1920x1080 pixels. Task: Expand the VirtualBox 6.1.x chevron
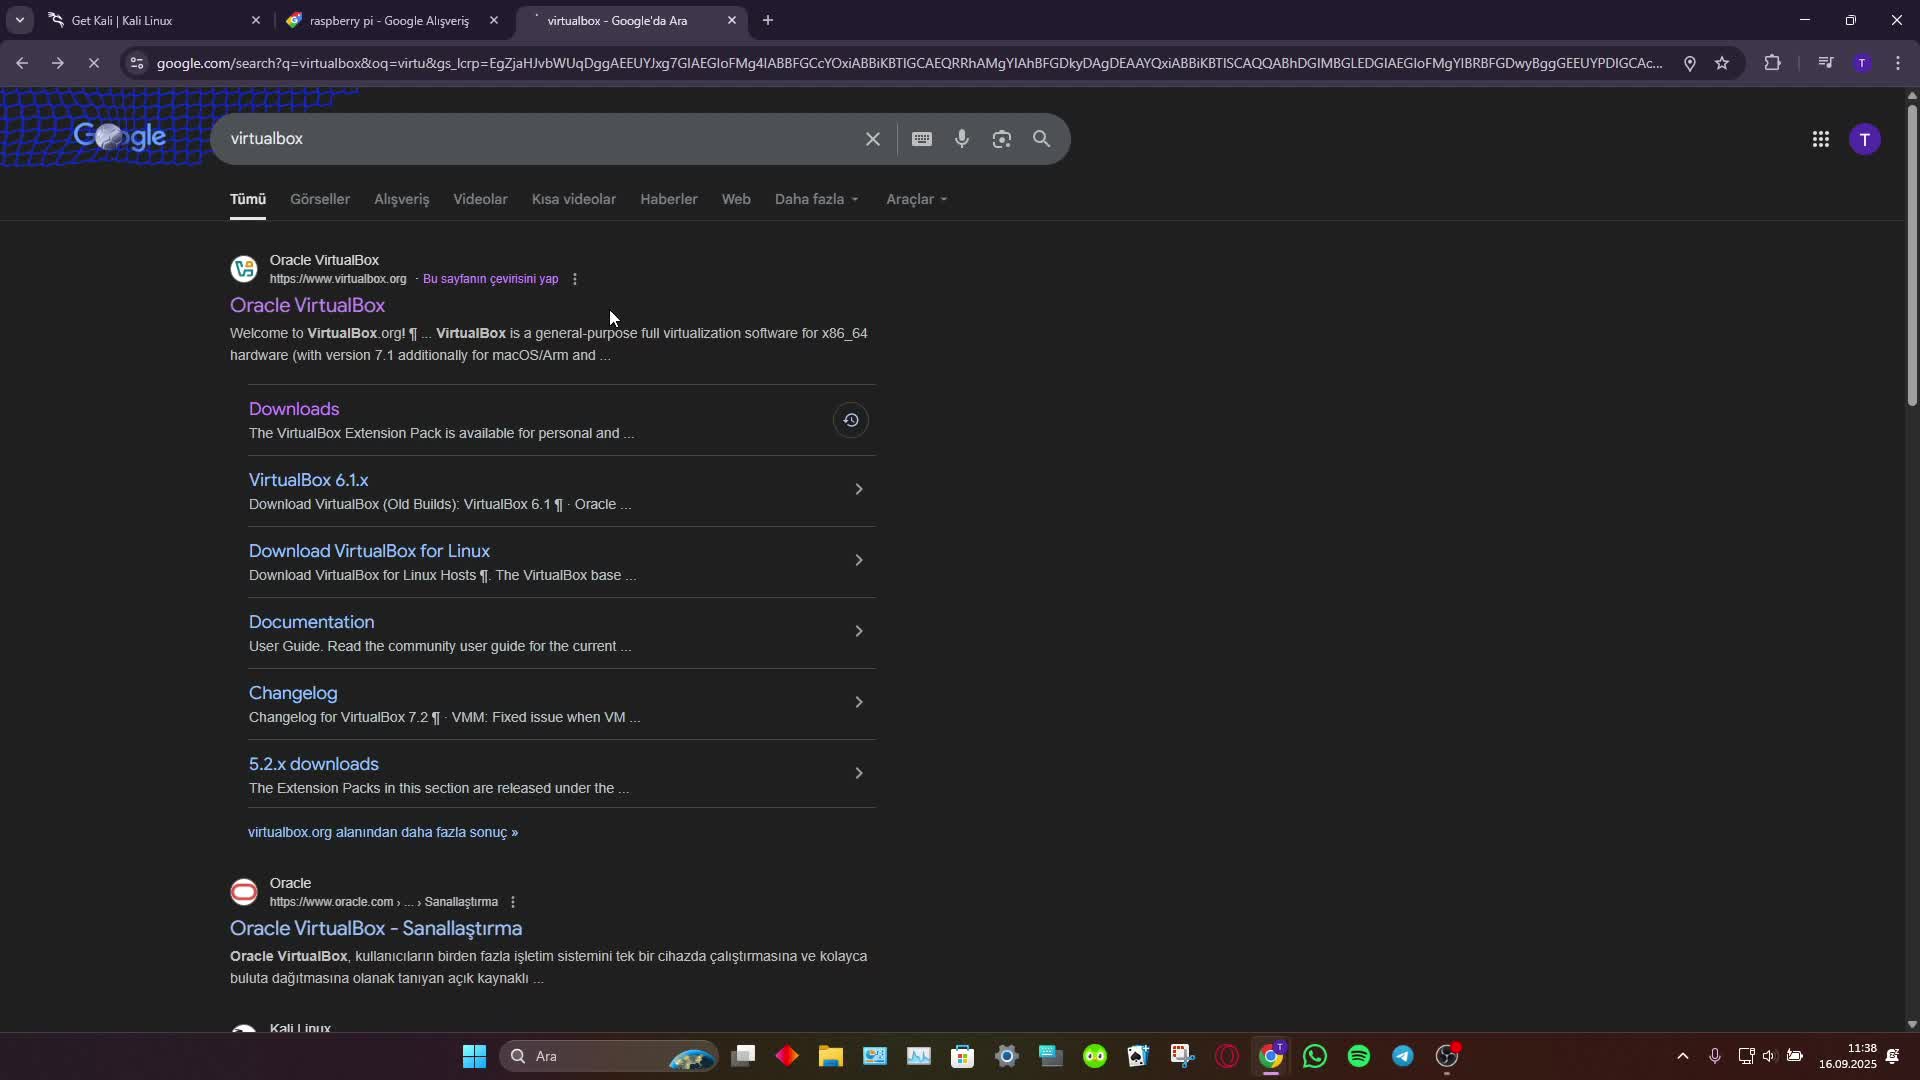858,489
